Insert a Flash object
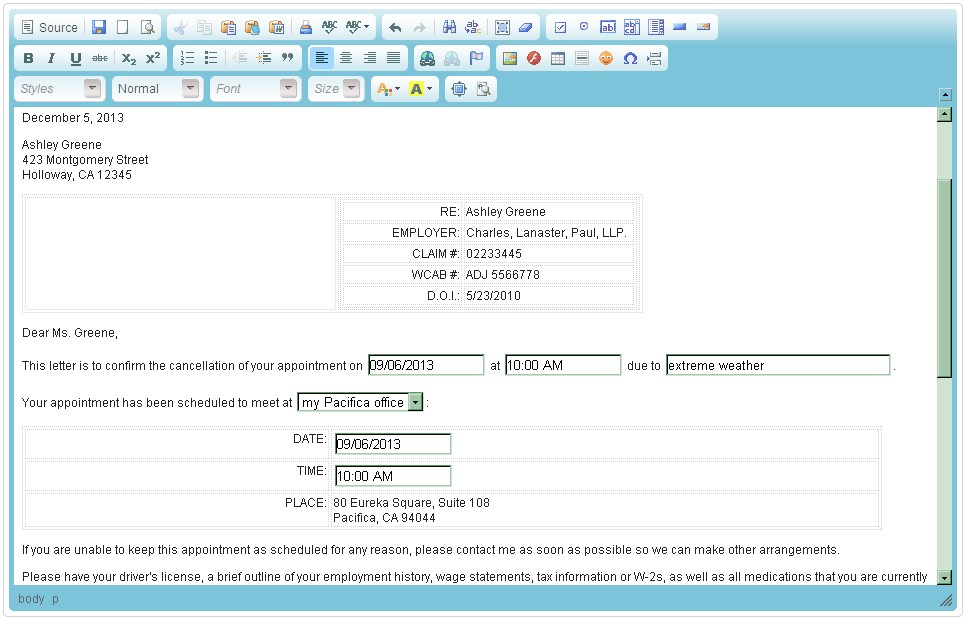 [x=534, y=59]
